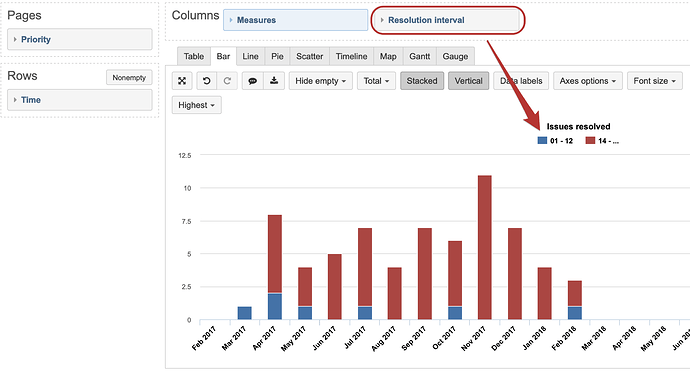Open the Axes options dropdown

click(x=587, y=81)
